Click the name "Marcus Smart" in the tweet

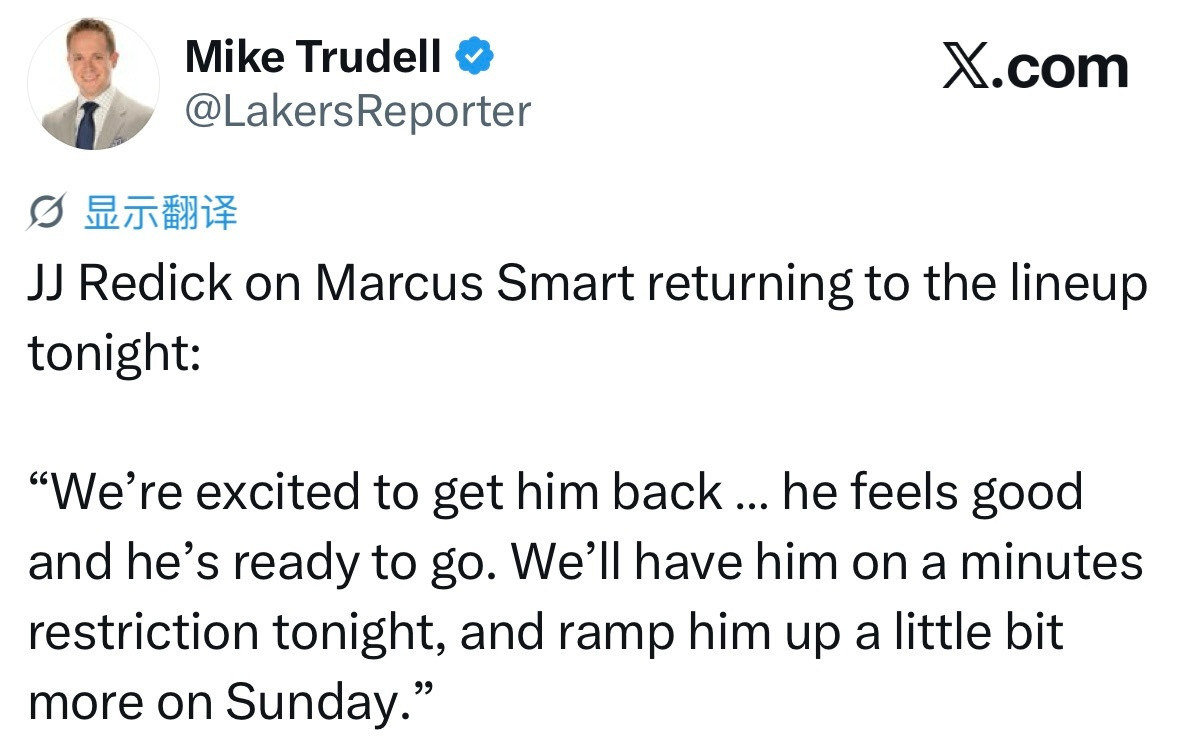point(475,284)
